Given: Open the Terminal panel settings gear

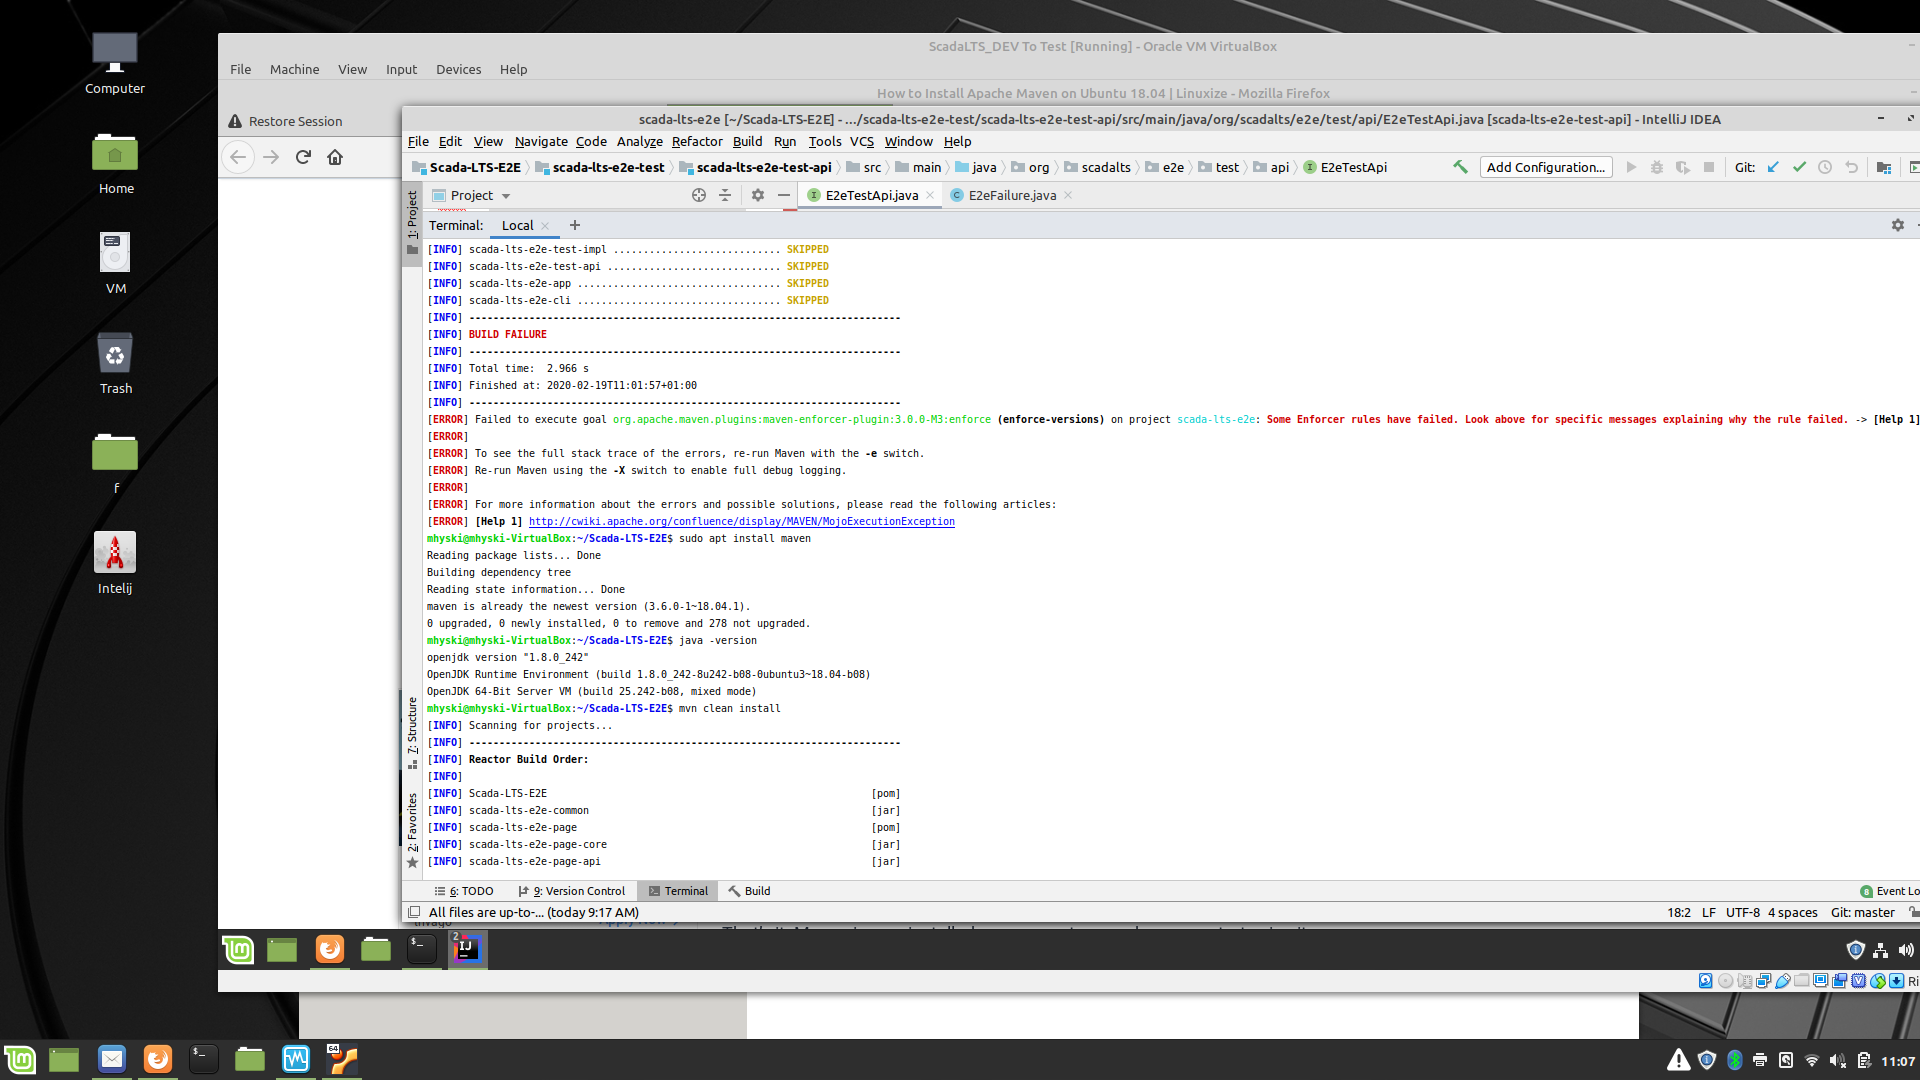Looking at the screenshot, I should (x=1897, y=225).
